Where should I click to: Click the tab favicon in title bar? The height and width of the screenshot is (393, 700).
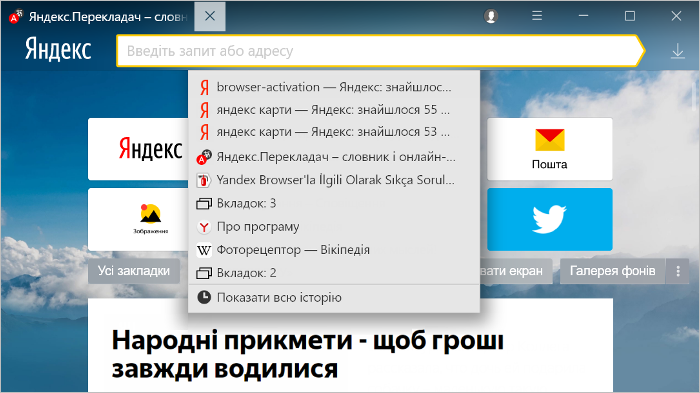pyautogui.click(x=16, y=17)
